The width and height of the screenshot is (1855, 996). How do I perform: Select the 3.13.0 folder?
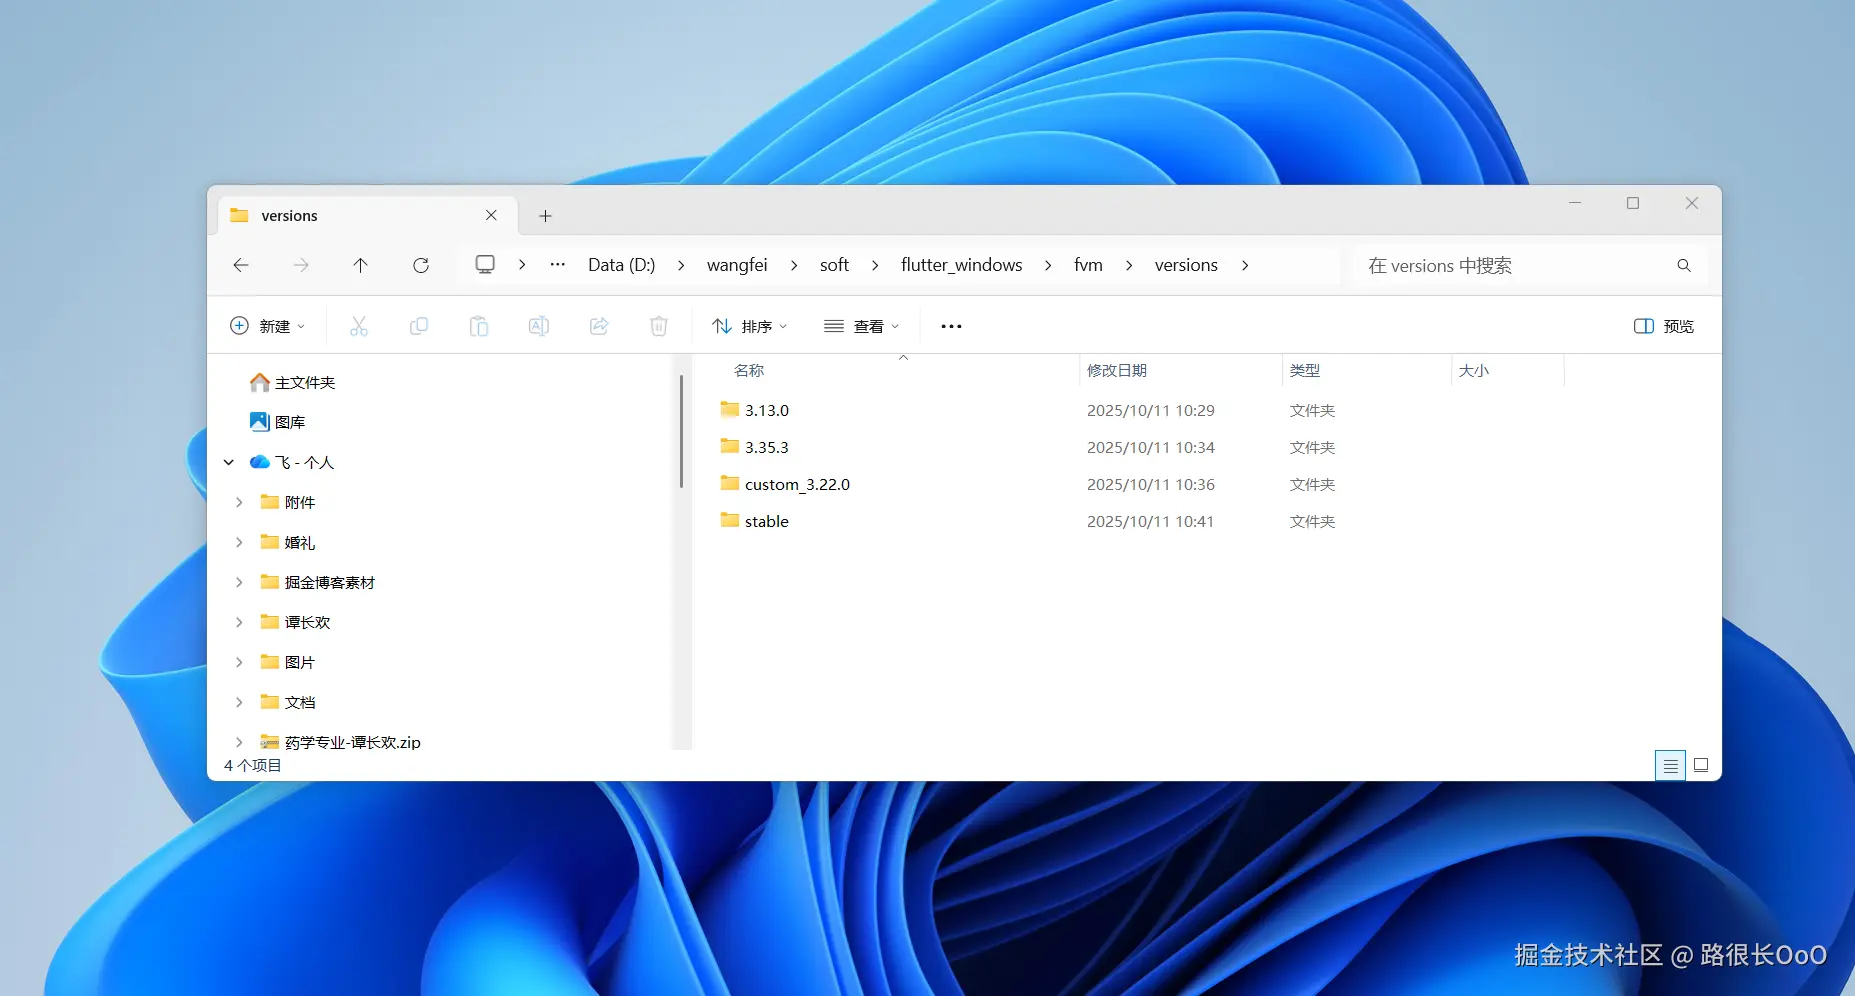(x=766, y=410)
